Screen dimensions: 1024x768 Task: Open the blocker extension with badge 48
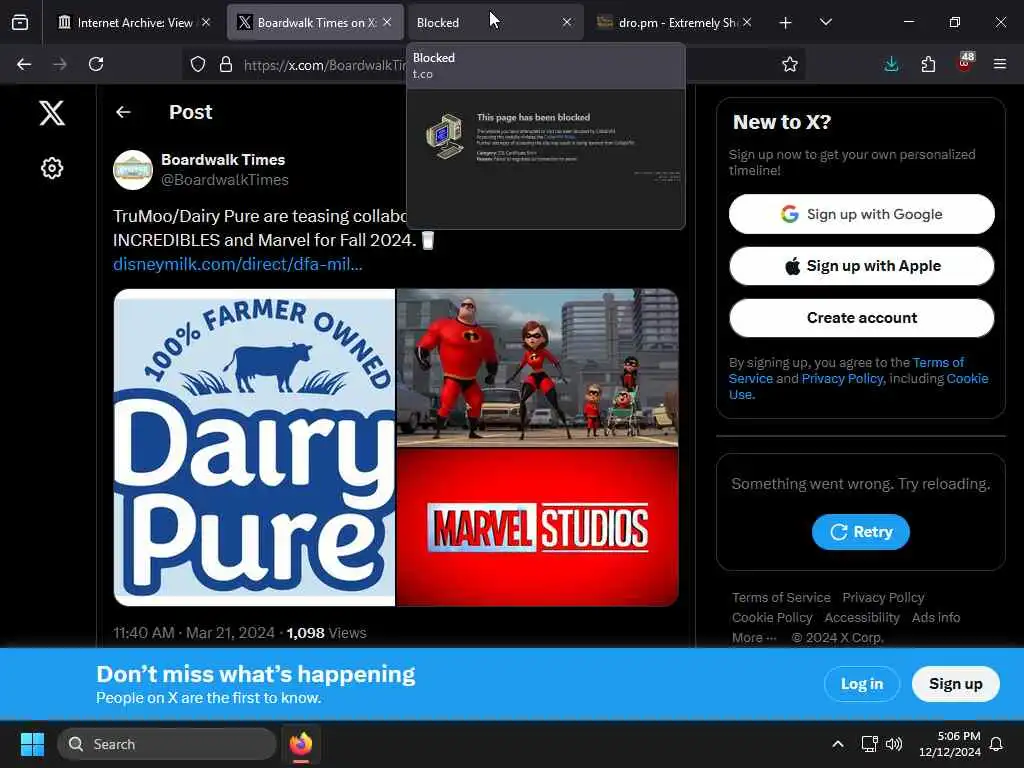965,63
